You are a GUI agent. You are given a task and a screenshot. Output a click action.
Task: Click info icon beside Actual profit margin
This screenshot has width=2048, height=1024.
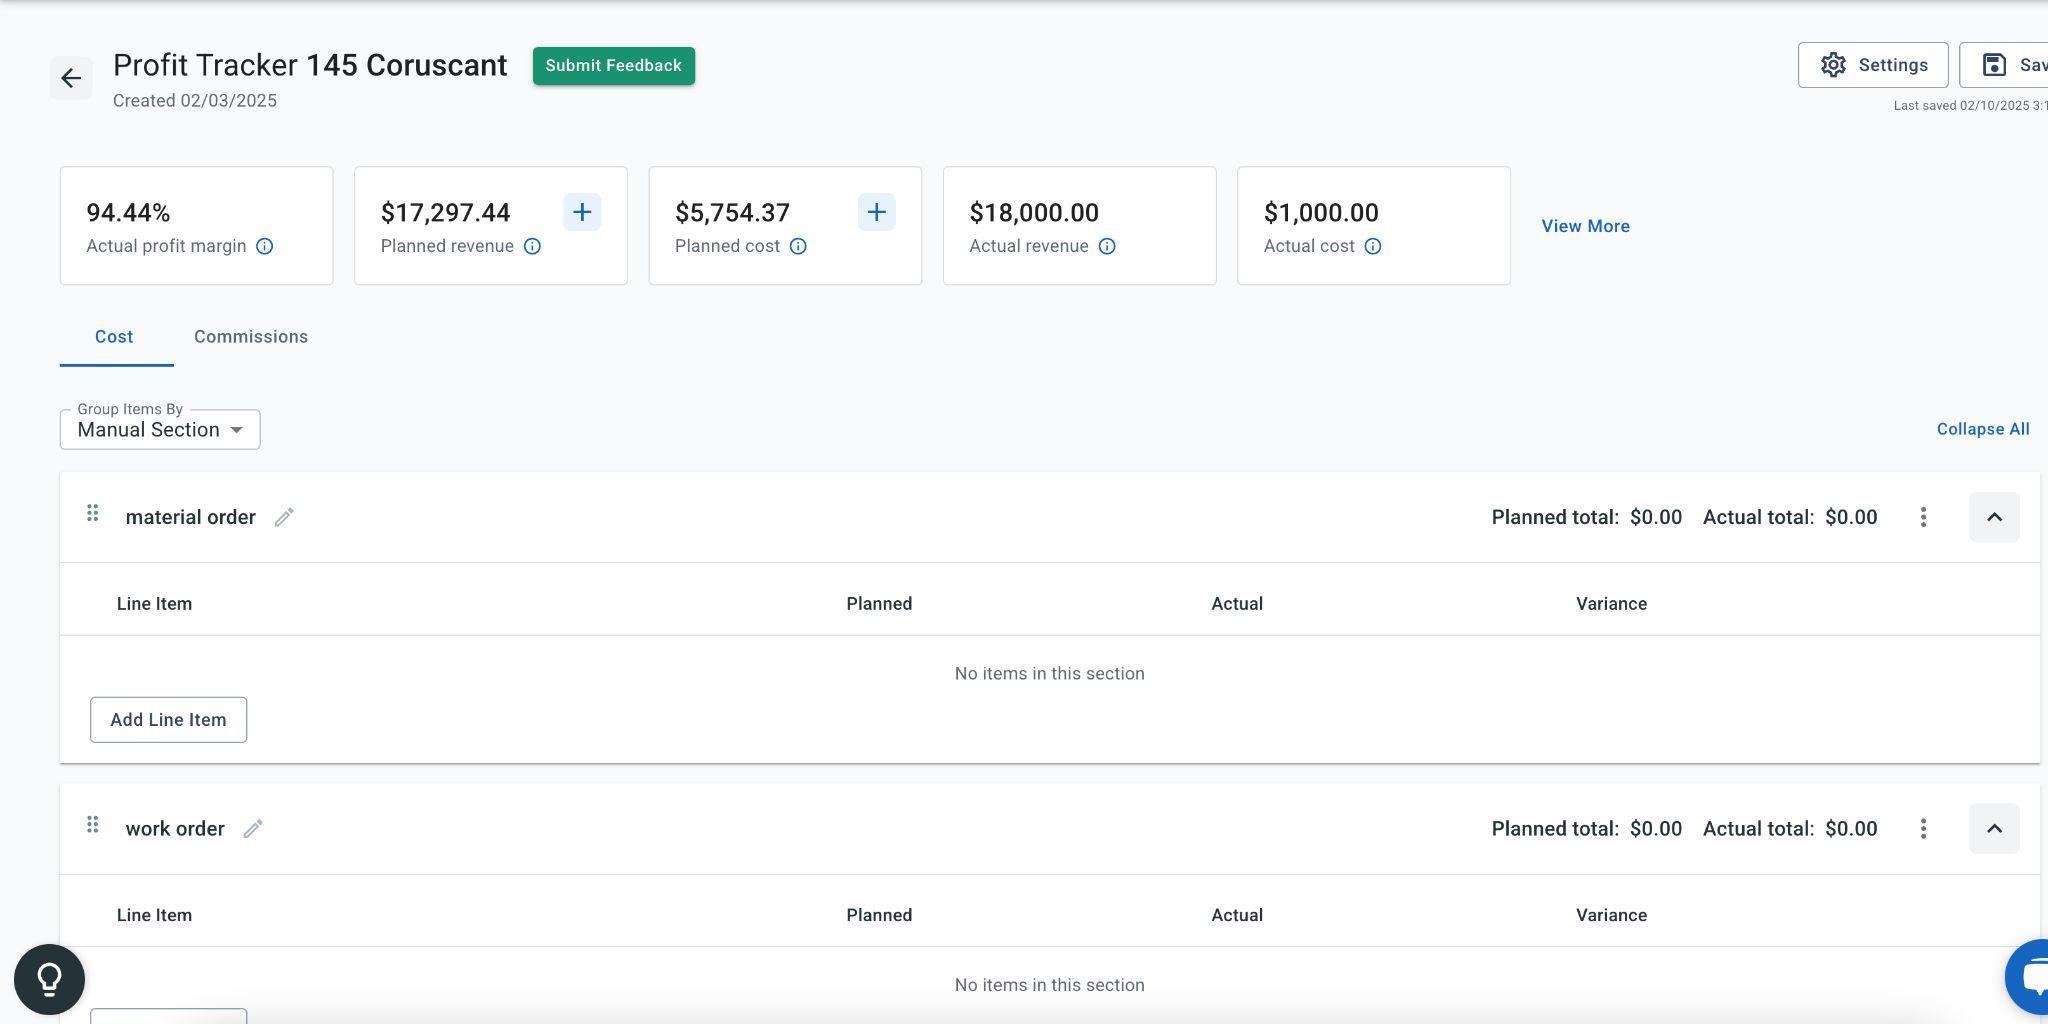click(265, 246)
